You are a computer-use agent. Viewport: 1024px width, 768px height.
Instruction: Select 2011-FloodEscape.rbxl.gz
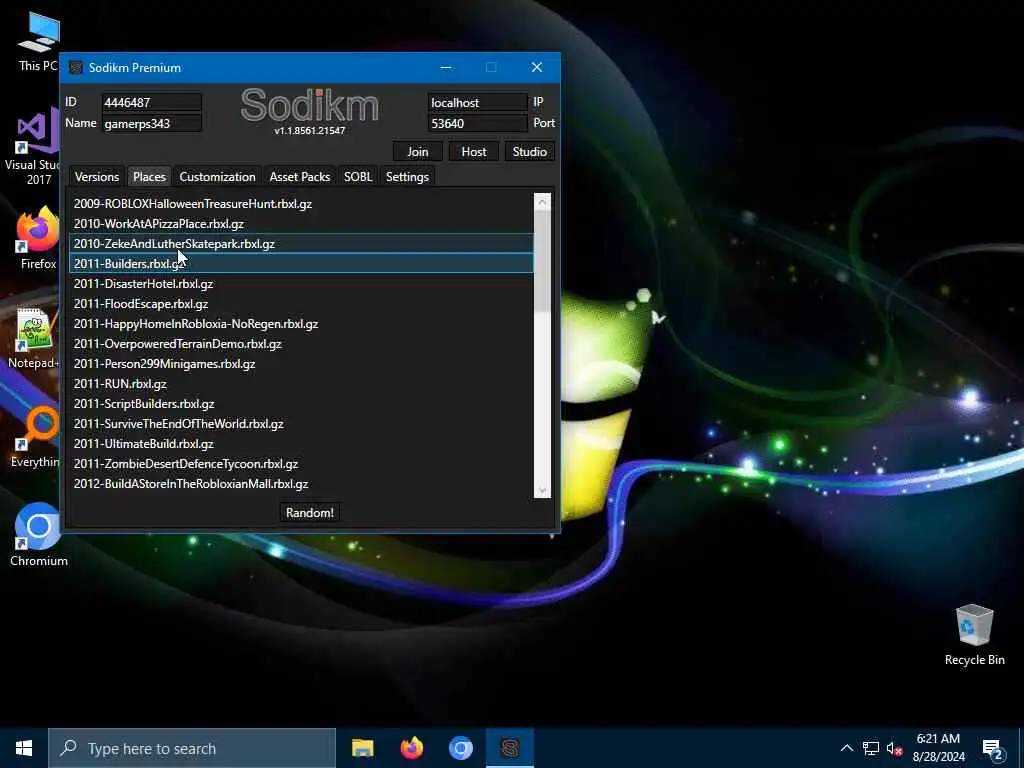(301, 304)
